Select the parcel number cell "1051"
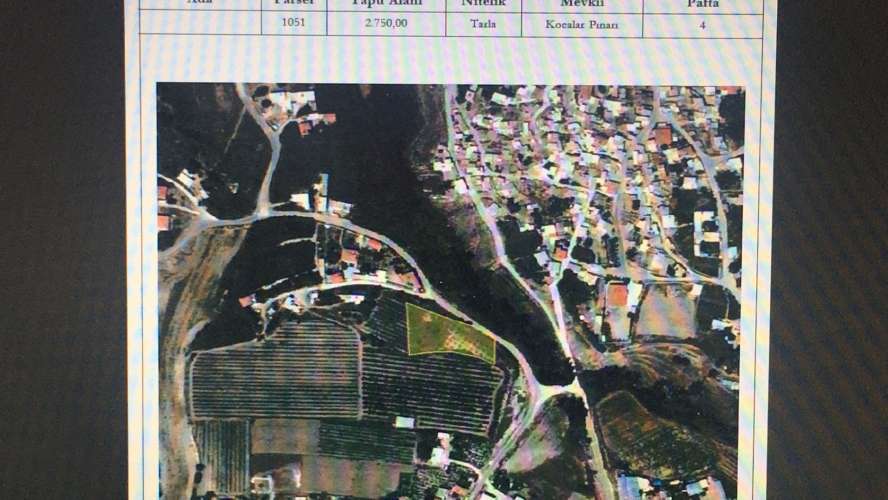This screenshot has height=500, width=888. [x=293, y=23]
